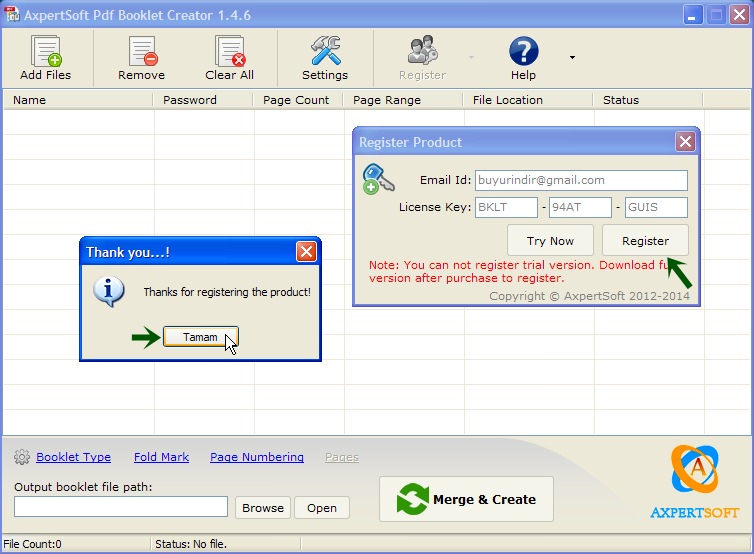Click the Try Now button

point(550,240)
